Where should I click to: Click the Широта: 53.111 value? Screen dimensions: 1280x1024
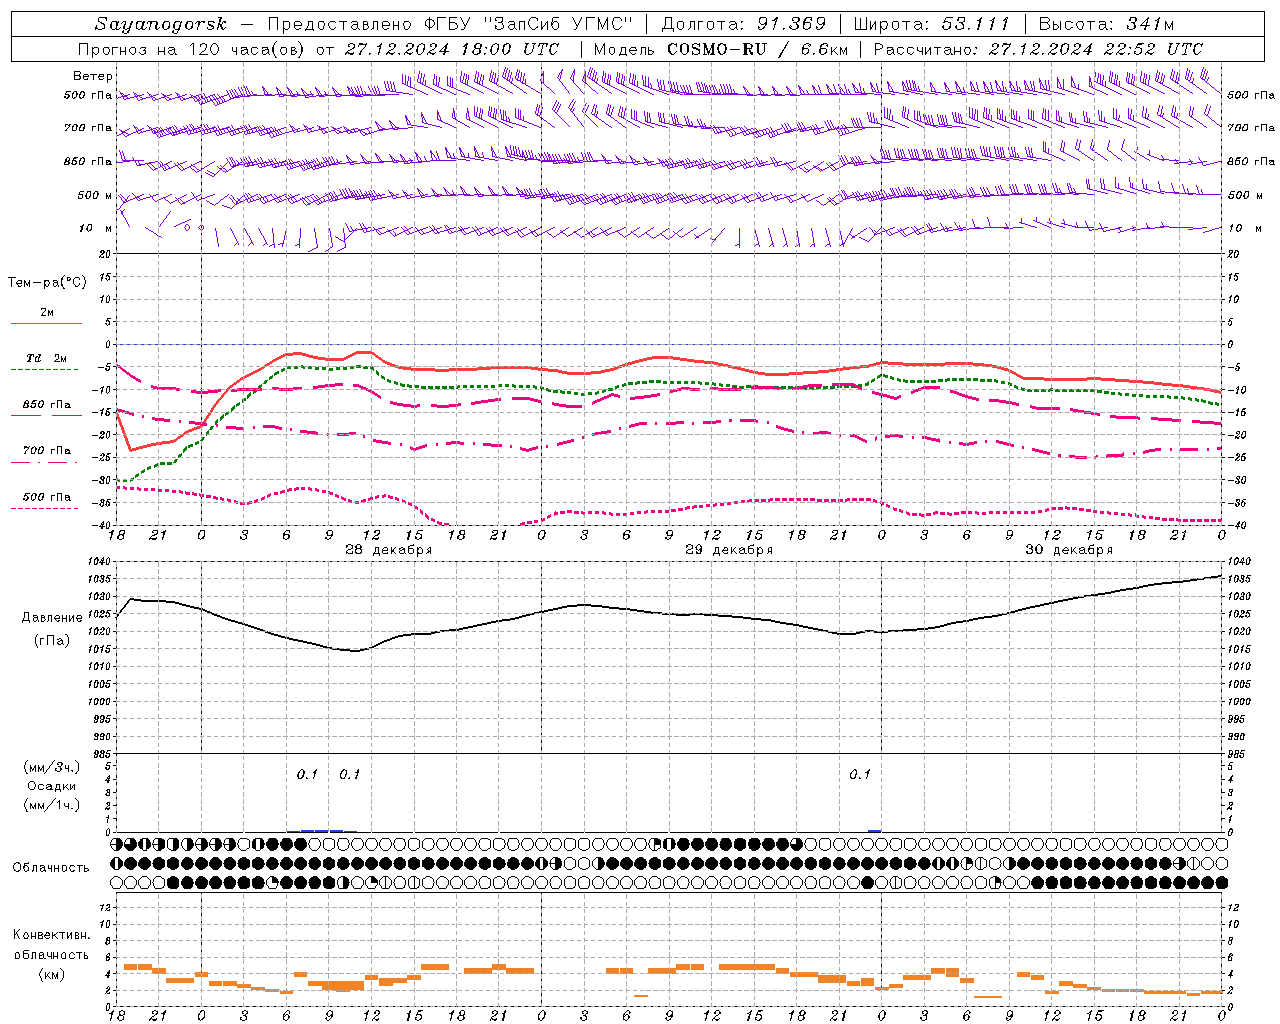pos(932,24)
